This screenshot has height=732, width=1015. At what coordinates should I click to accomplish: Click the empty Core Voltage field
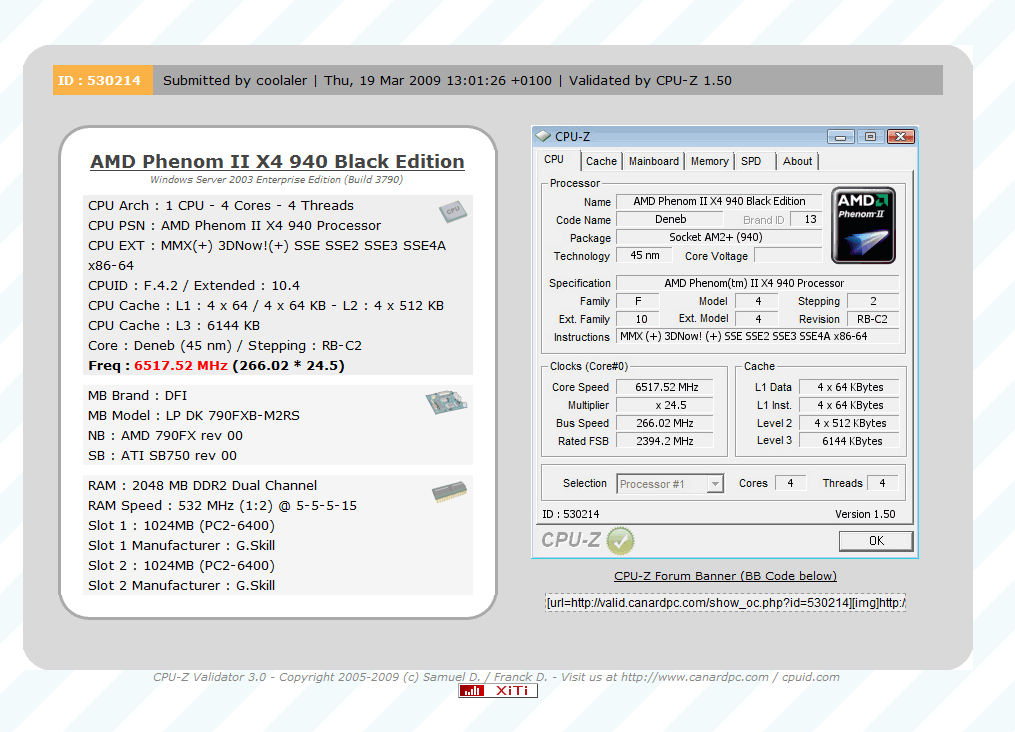[788, 256]
